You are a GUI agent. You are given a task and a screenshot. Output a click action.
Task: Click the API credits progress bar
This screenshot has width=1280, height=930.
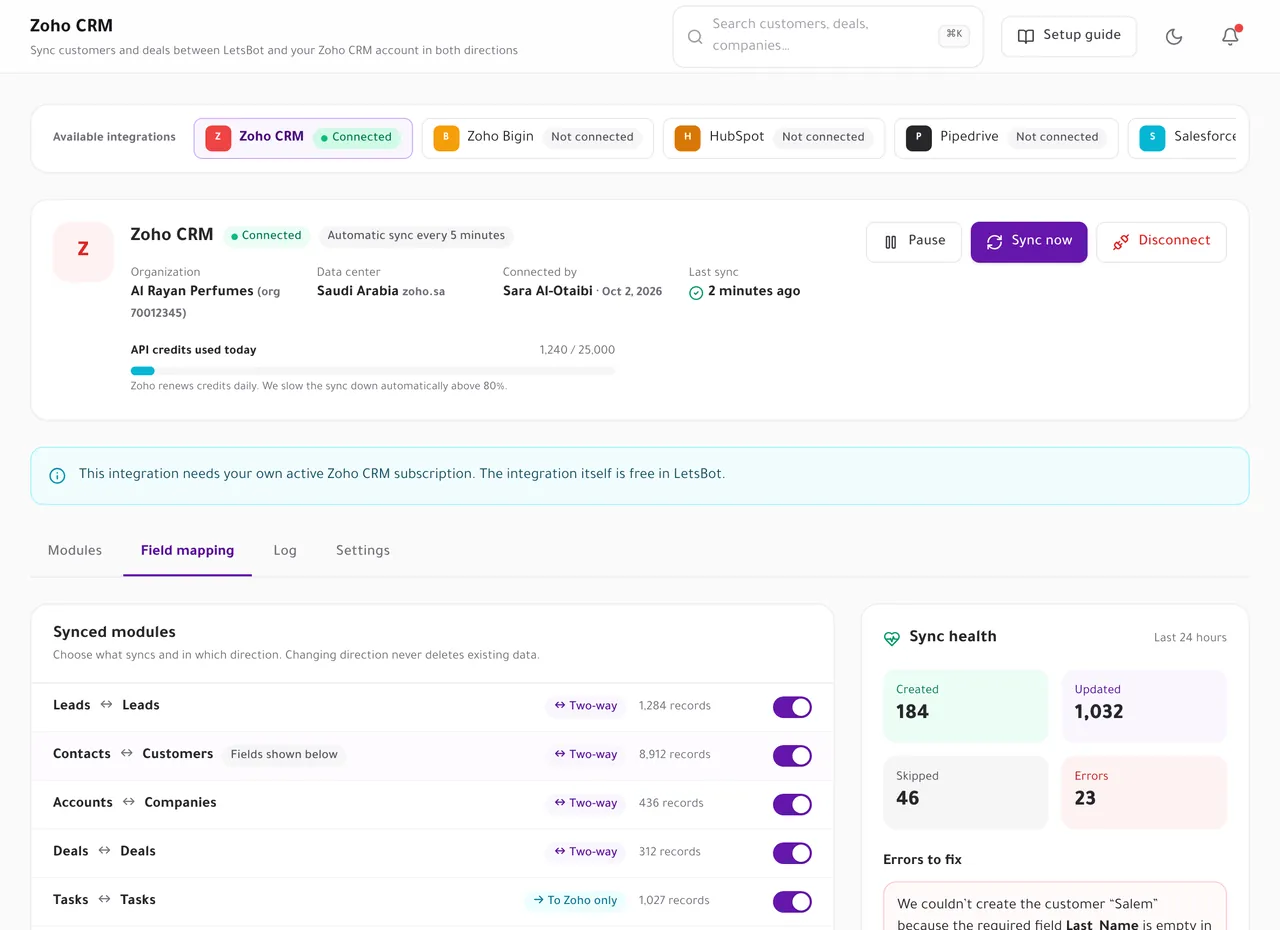(x=373, y=371)
